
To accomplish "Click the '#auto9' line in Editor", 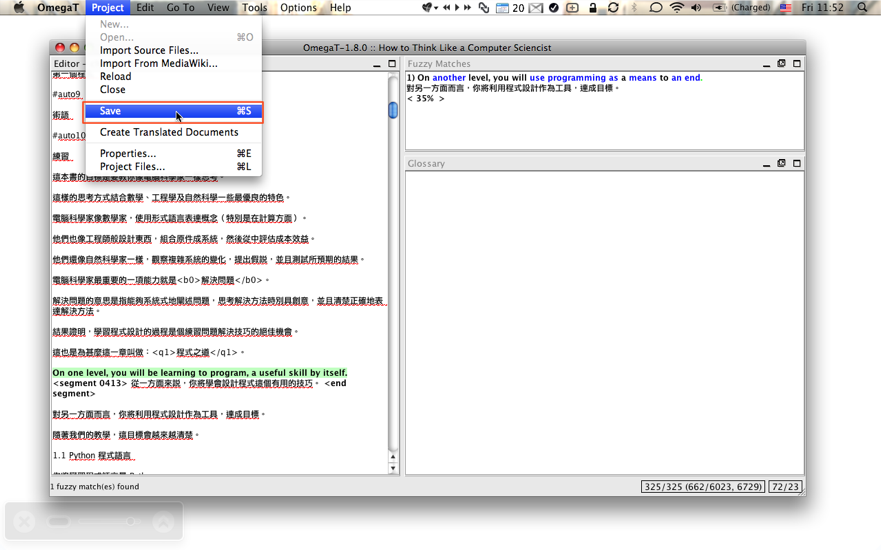I will pyautogui.click(x=67, y=94).
